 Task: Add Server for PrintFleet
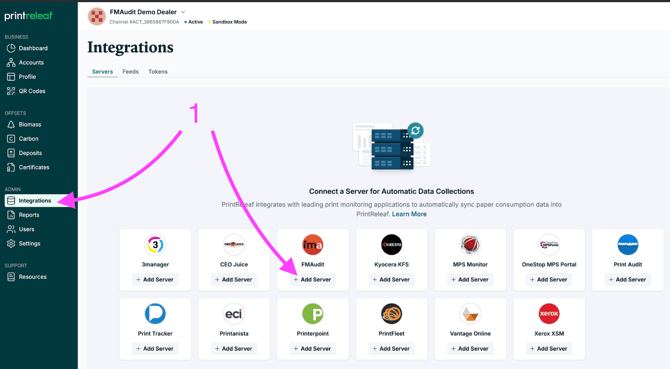click(x=391, y=349)
